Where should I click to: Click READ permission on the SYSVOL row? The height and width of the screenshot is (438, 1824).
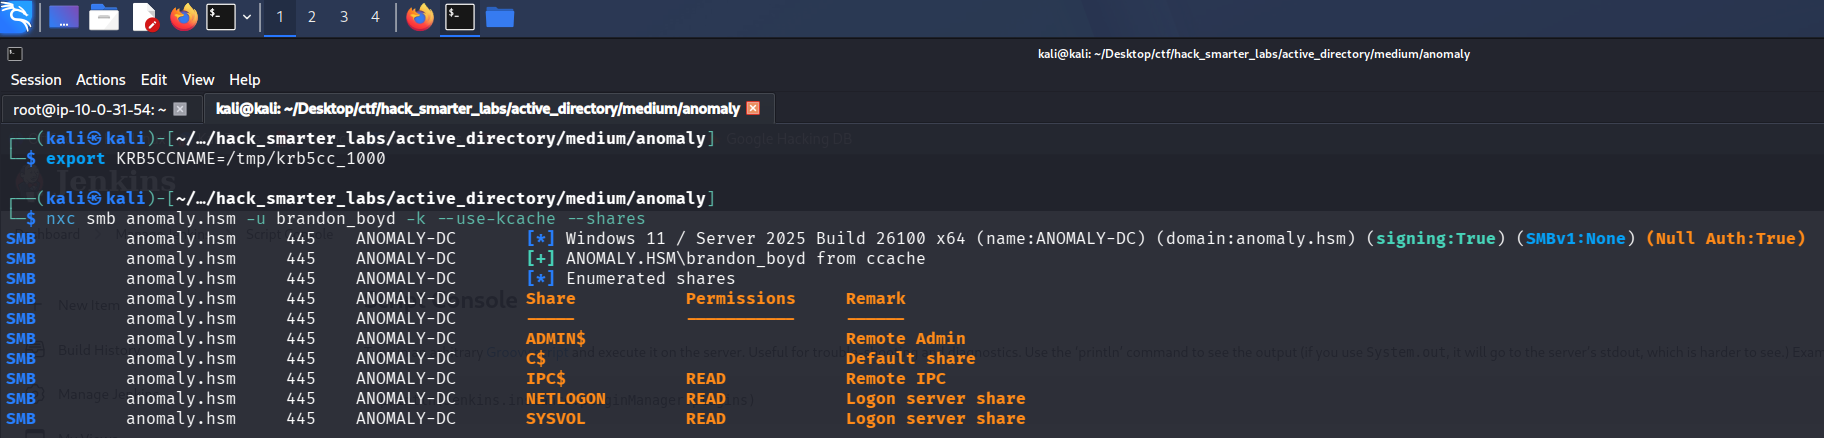pyautogui.click(x=706, y=418)
